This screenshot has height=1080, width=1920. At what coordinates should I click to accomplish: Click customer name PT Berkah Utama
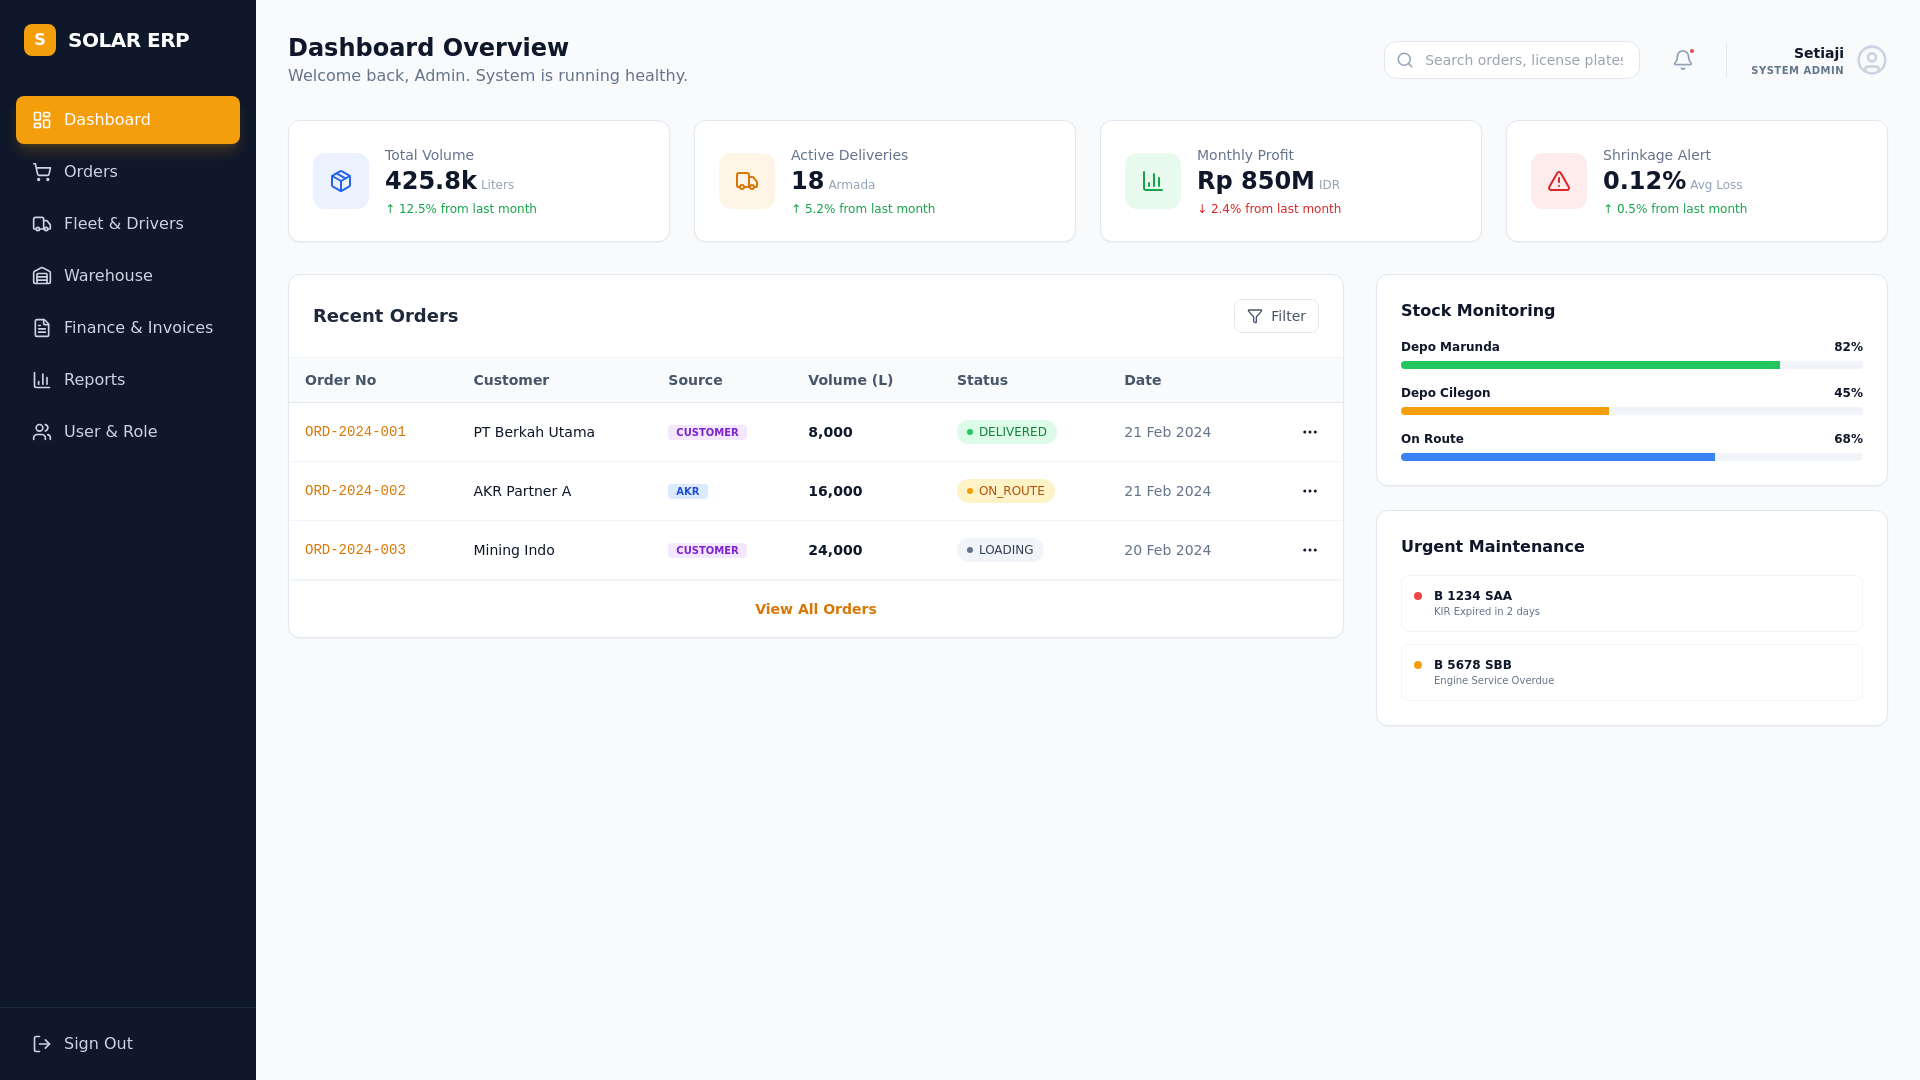(534, 432)
